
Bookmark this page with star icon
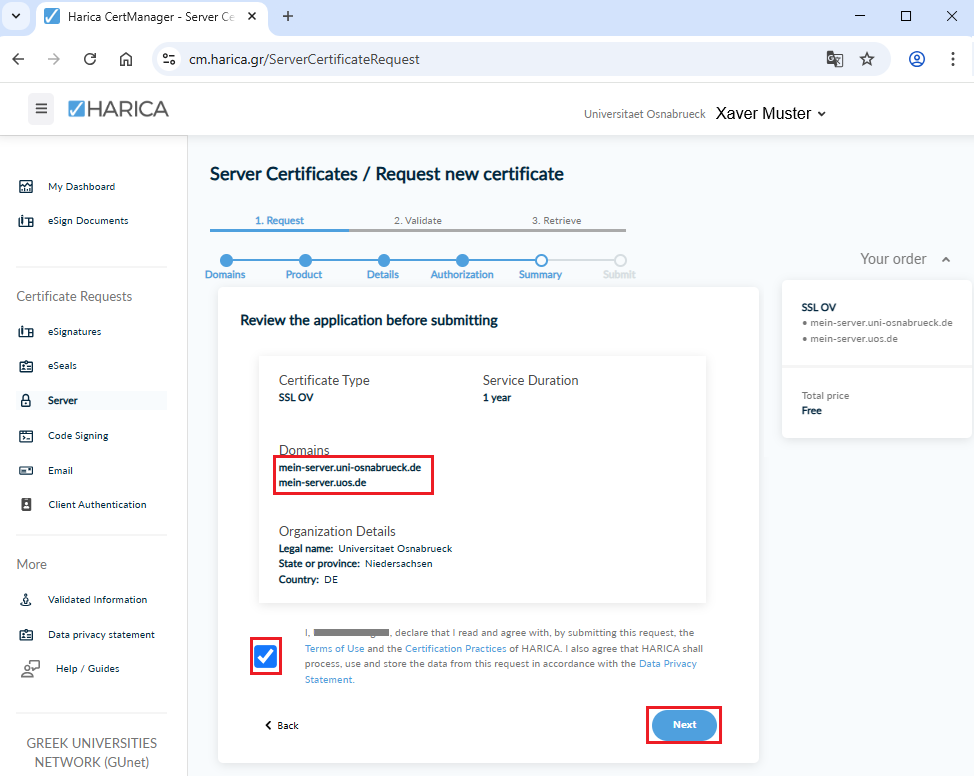[x=867, y=59]
